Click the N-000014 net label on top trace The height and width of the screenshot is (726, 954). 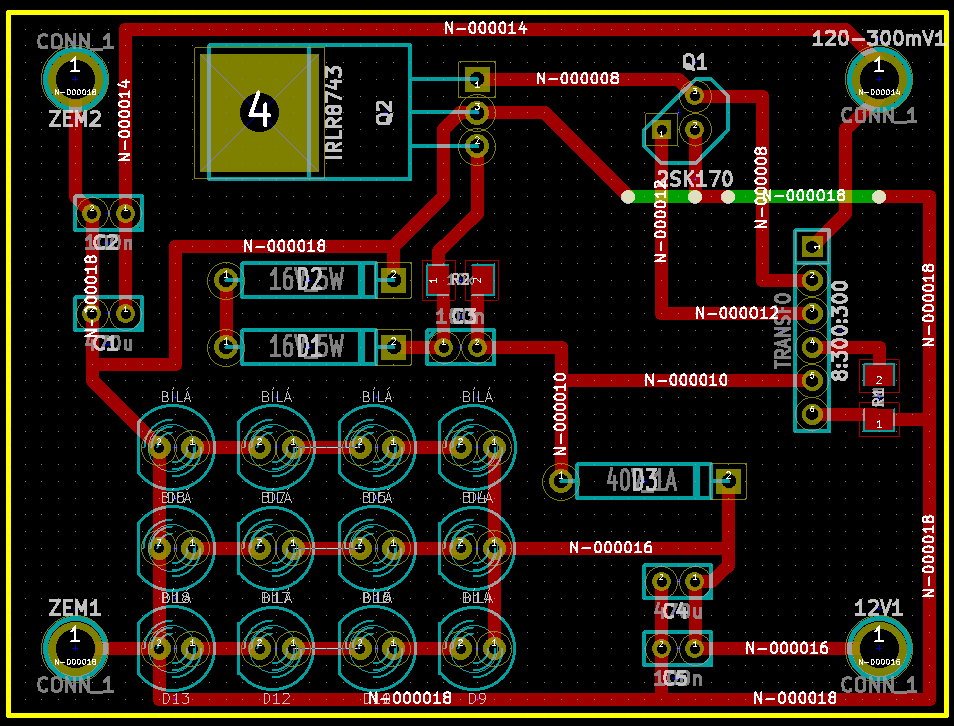[485, 29]
